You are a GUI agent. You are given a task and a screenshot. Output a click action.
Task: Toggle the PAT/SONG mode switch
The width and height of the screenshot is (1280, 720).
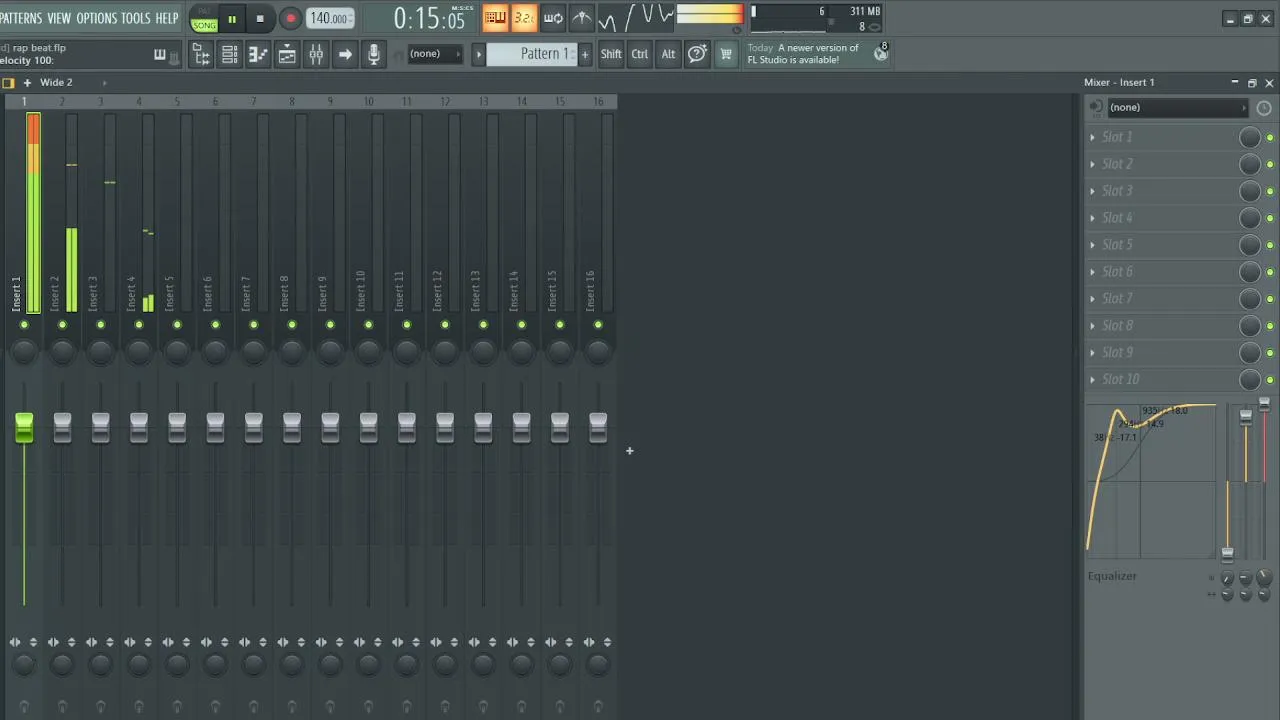(204, 19)
